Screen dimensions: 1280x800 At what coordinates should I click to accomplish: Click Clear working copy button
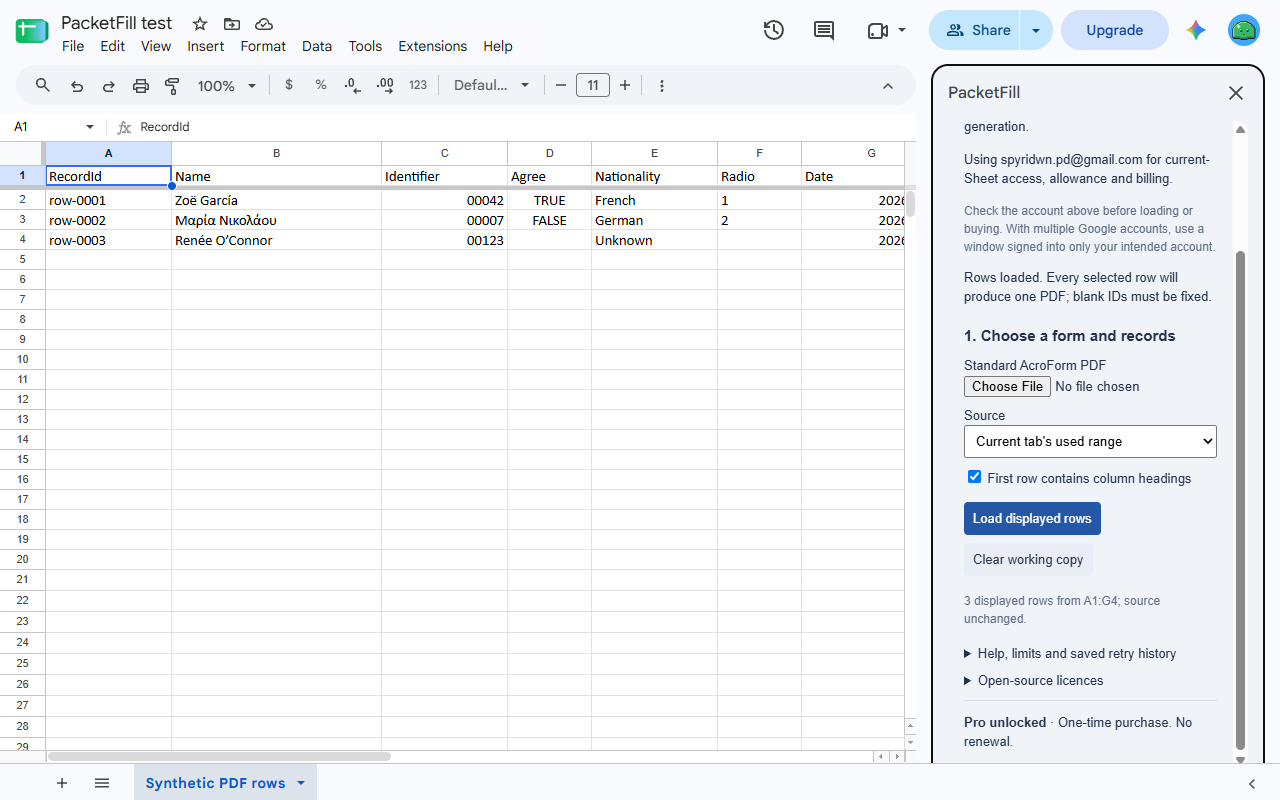[1028, 559]
